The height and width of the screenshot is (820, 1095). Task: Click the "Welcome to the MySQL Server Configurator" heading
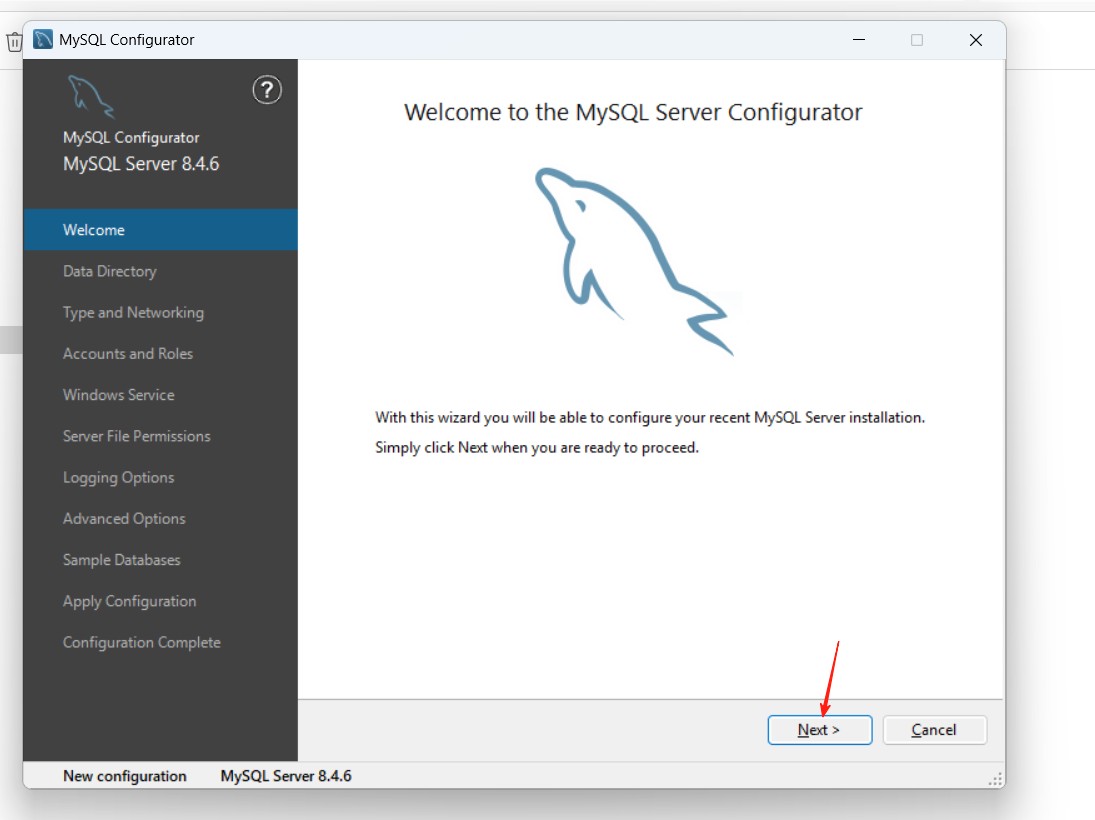click(633, 112)
